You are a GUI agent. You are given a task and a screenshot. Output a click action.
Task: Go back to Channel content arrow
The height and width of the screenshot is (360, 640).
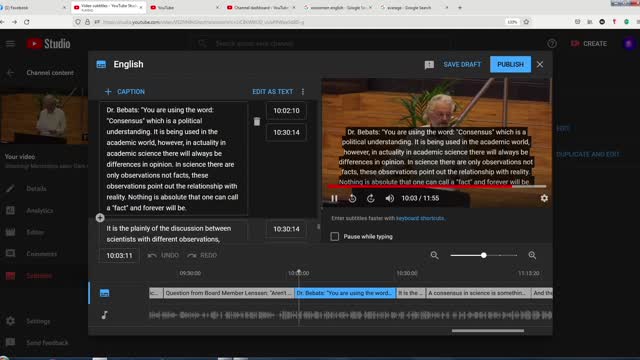point(11,73)
